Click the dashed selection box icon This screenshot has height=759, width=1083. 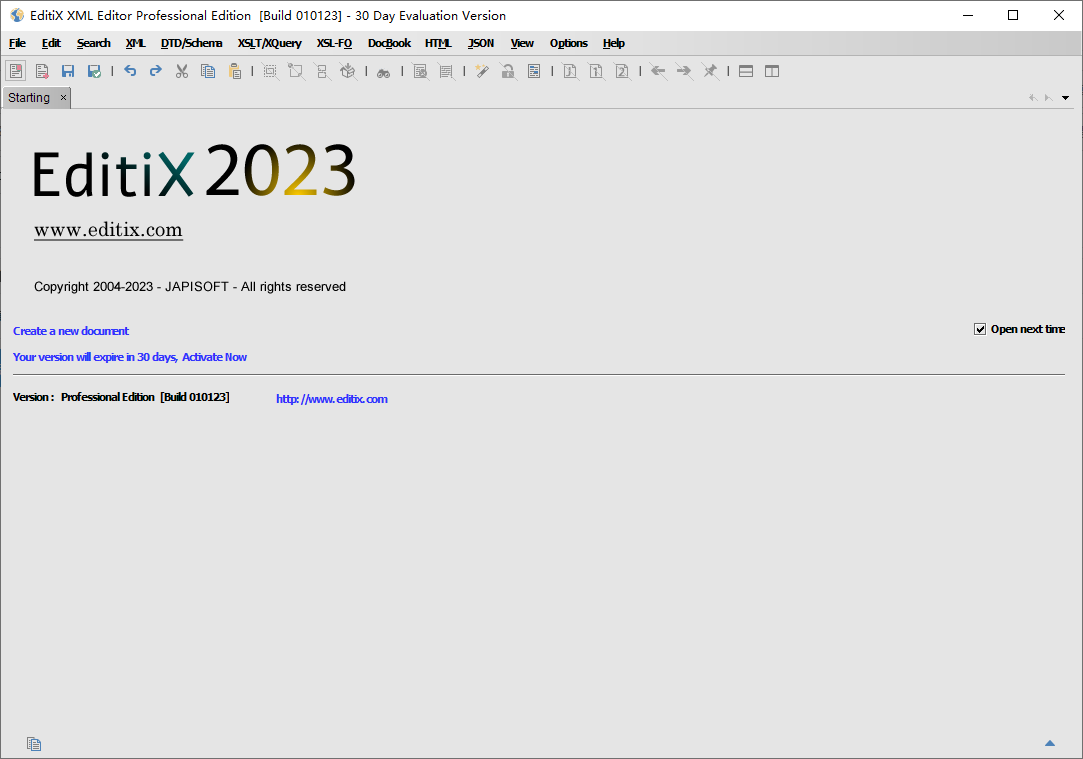pos(270,71)
